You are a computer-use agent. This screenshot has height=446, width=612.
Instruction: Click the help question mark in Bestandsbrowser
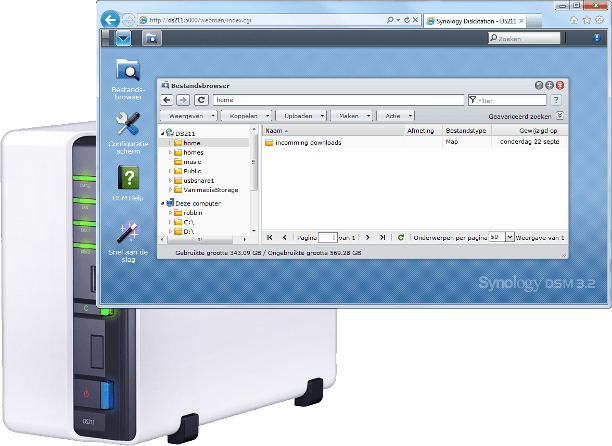pos(556,100)
